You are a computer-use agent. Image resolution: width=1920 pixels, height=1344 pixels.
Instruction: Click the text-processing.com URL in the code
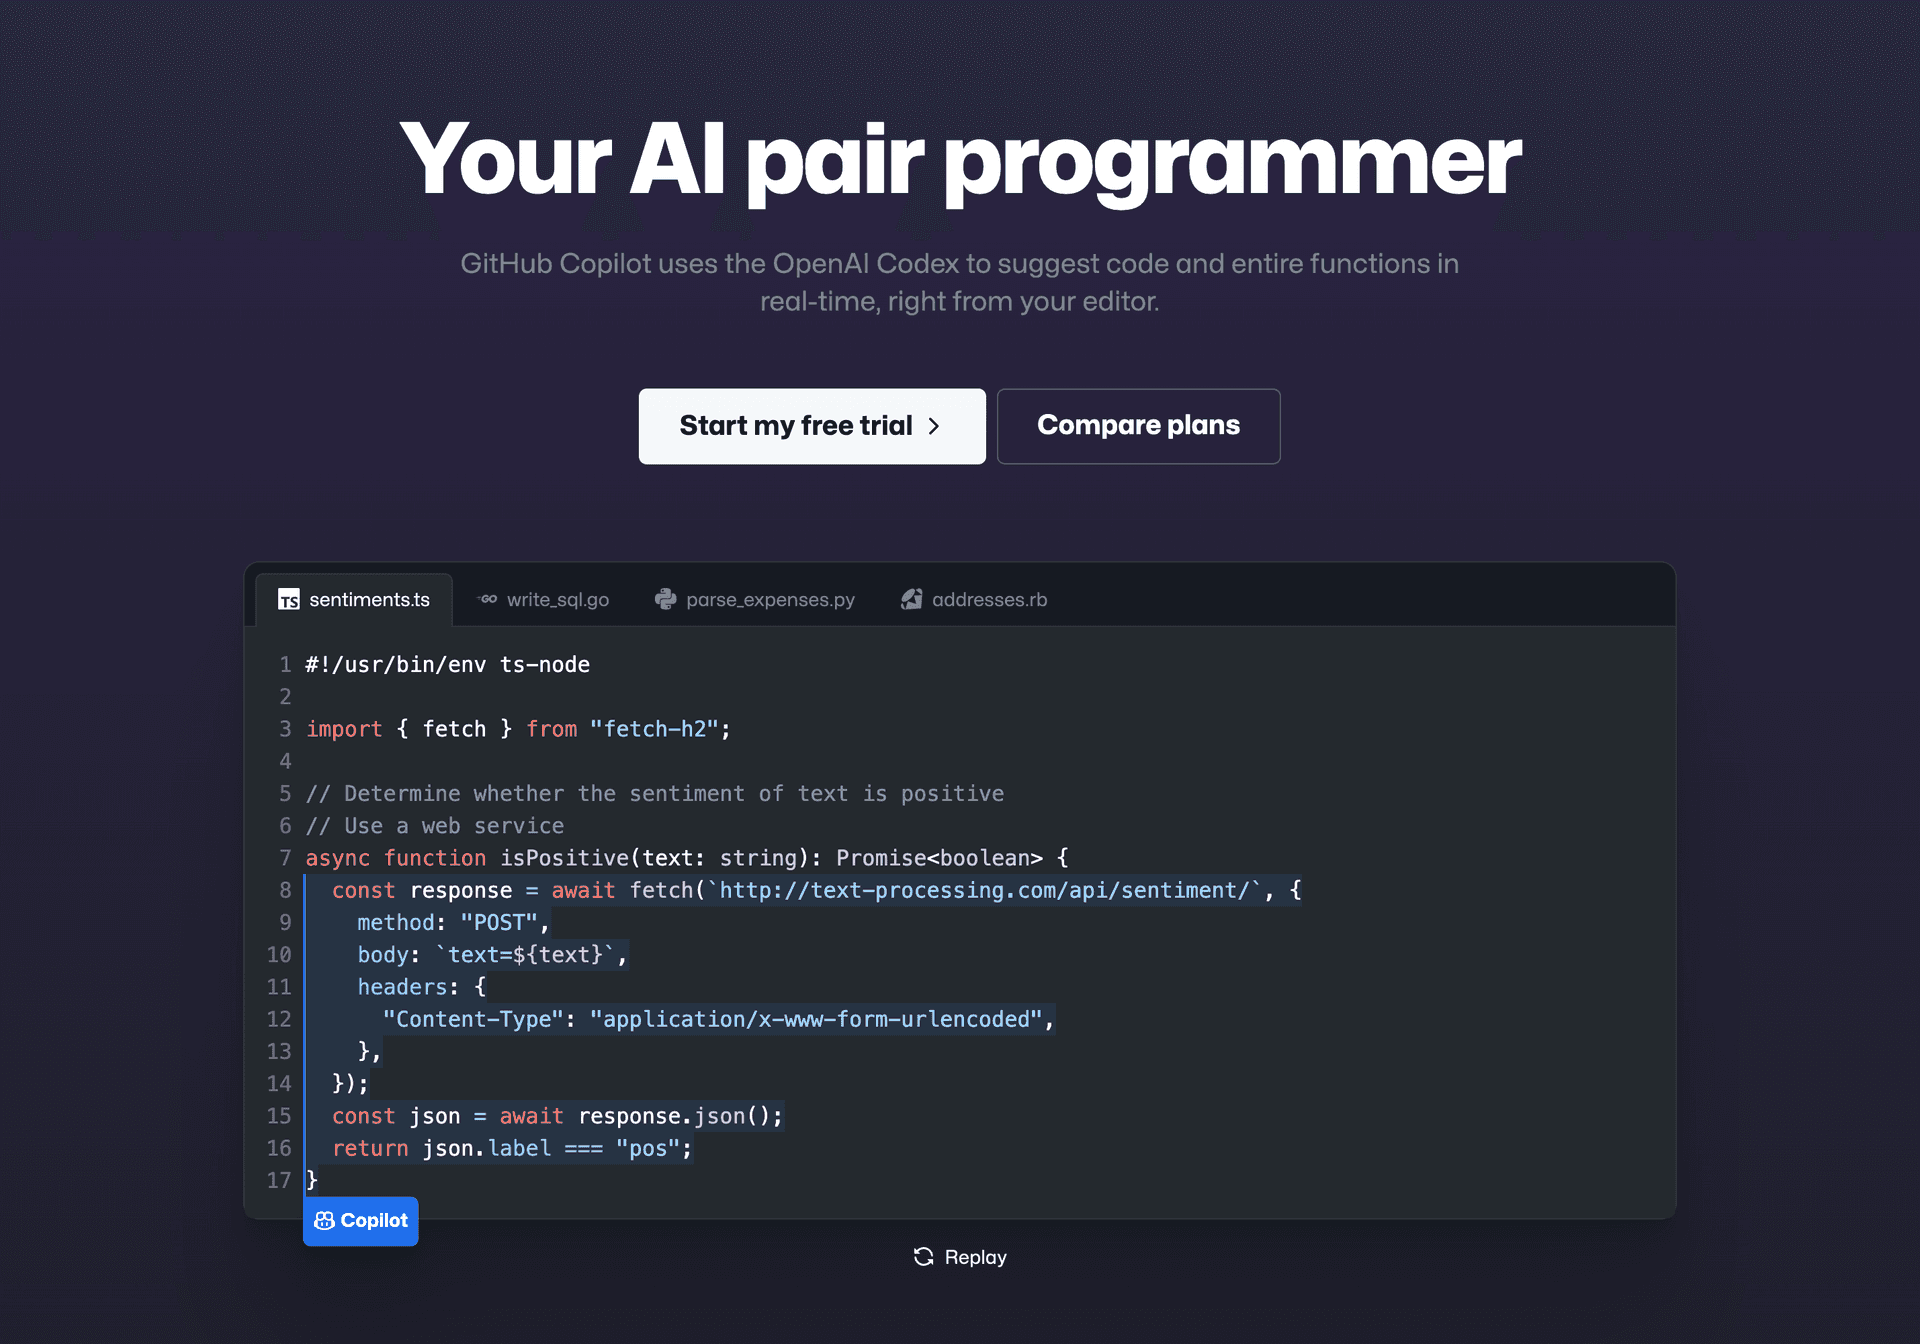point(985,890)
